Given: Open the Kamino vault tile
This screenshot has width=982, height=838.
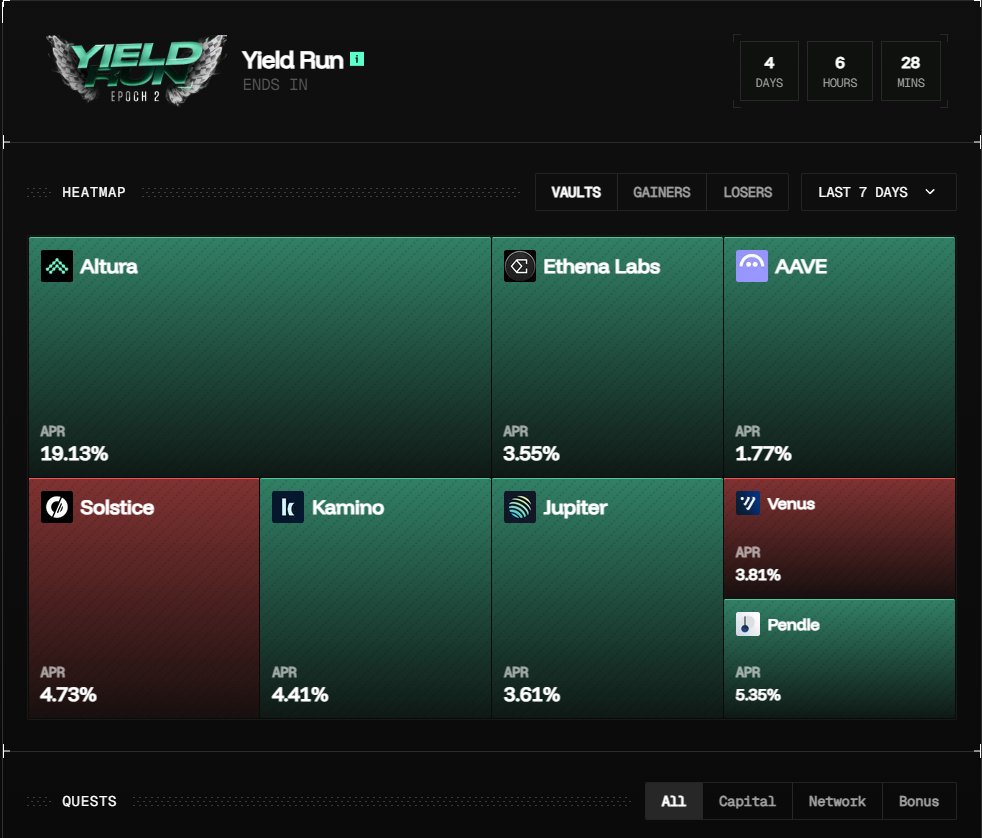Looking at the screenshot, I should pos(376,598).
